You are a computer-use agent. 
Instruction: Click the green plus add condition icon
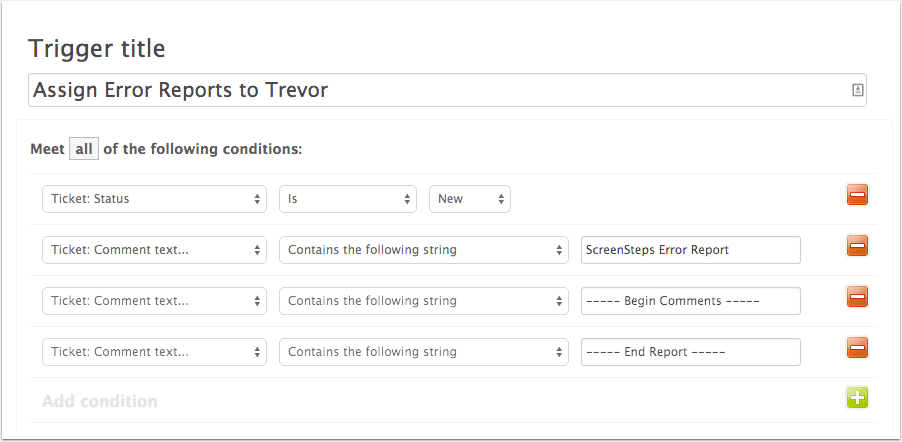[857, 398]
